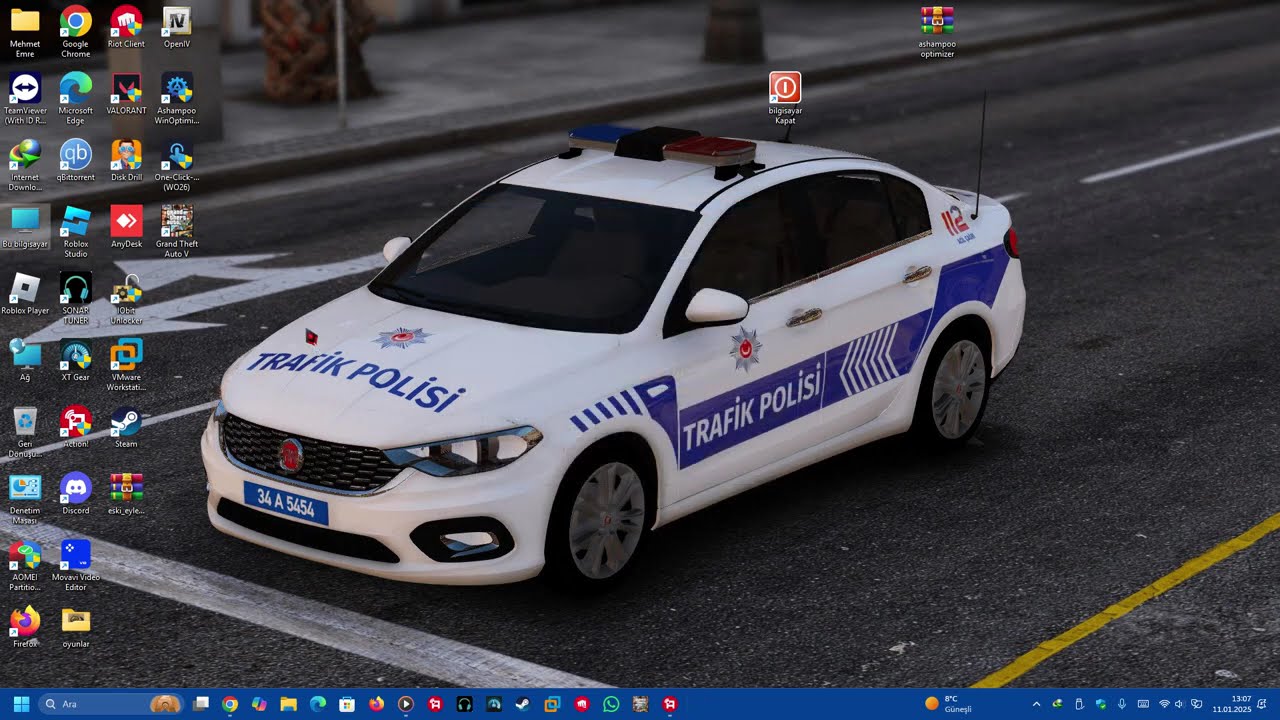Open Firefox from the taskbar
The image size is (1280, 720).
click(x=376, y=704)
